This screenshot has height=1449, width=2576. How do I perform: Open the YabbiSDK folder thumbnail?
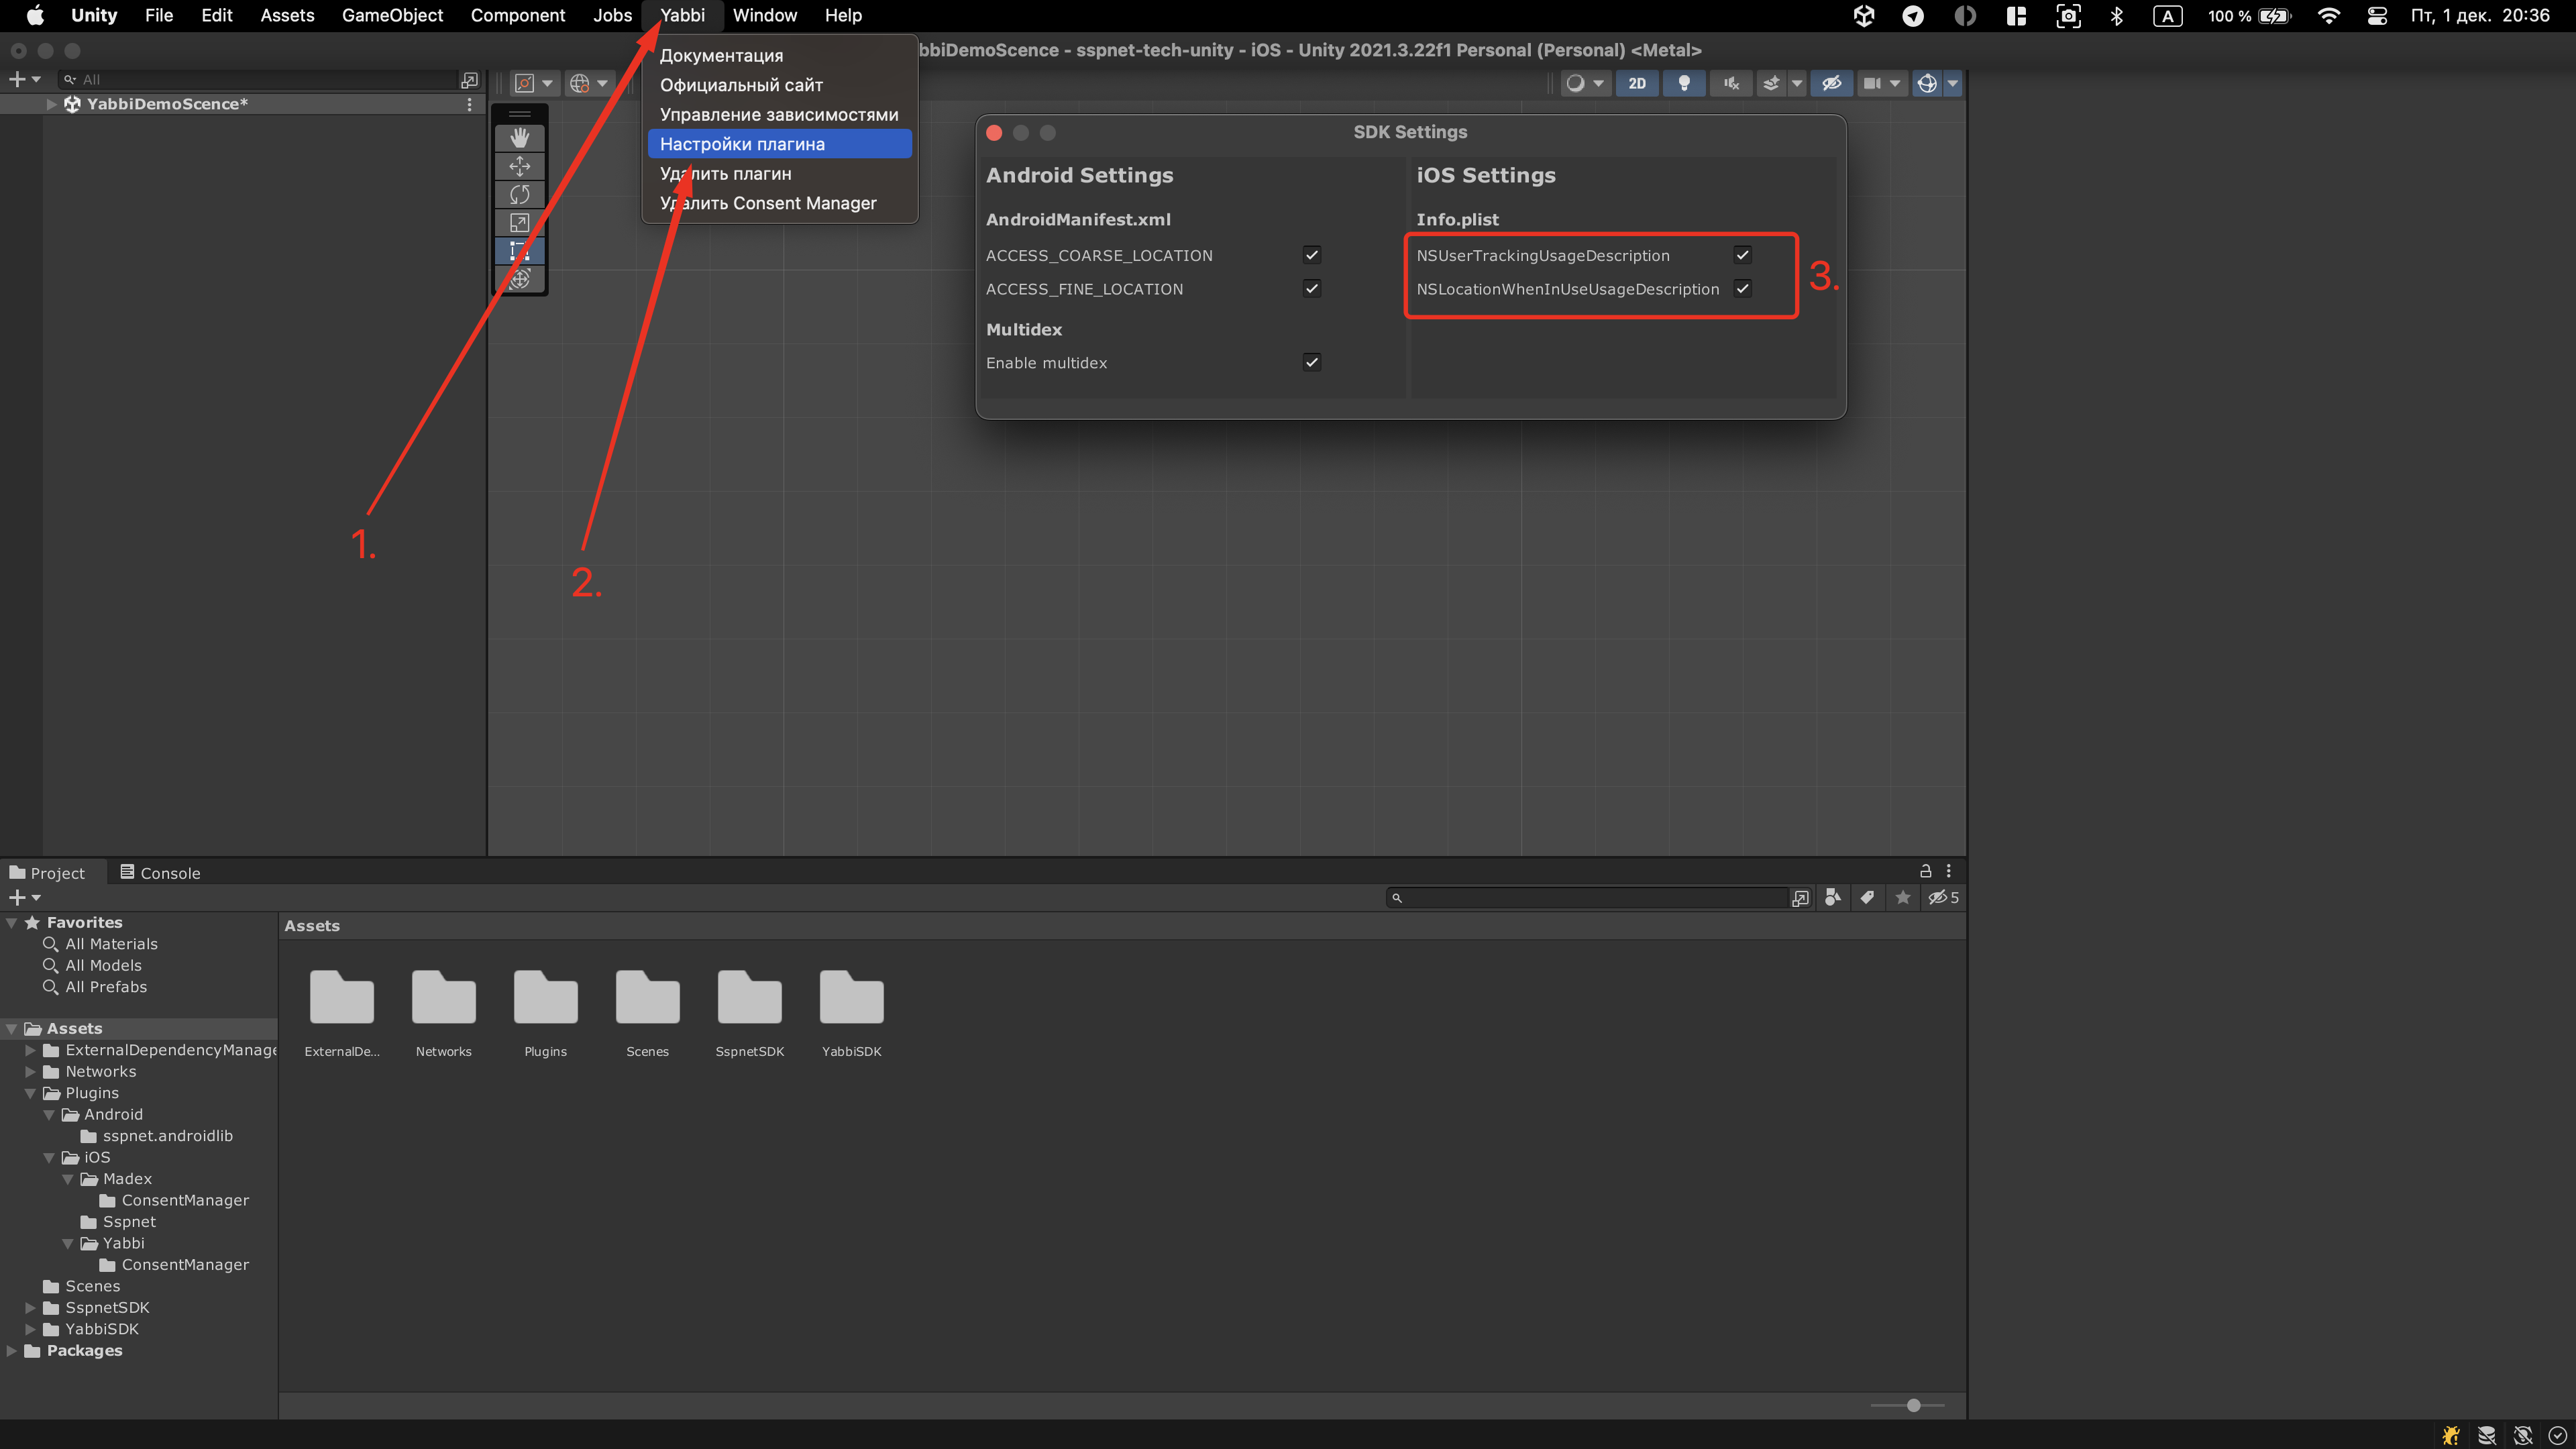851,998
